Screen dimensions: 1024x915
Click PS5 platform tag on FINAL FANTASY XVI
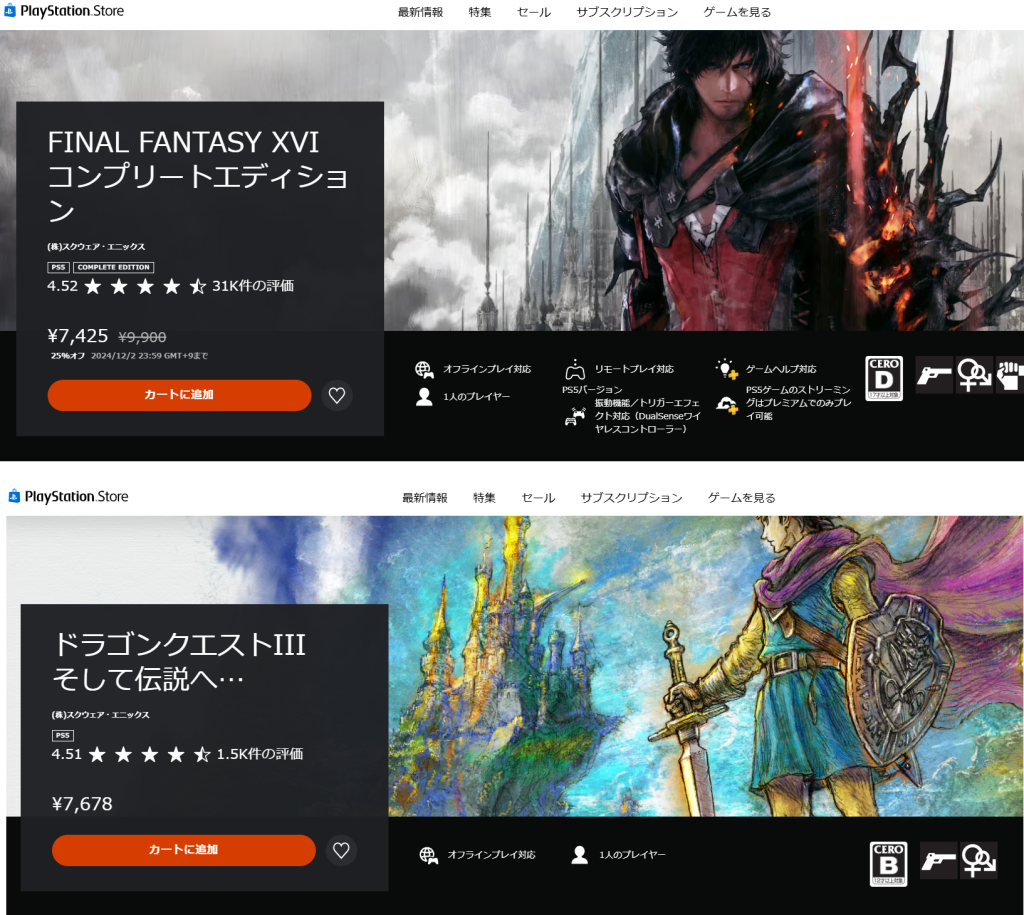click(58, 267)
